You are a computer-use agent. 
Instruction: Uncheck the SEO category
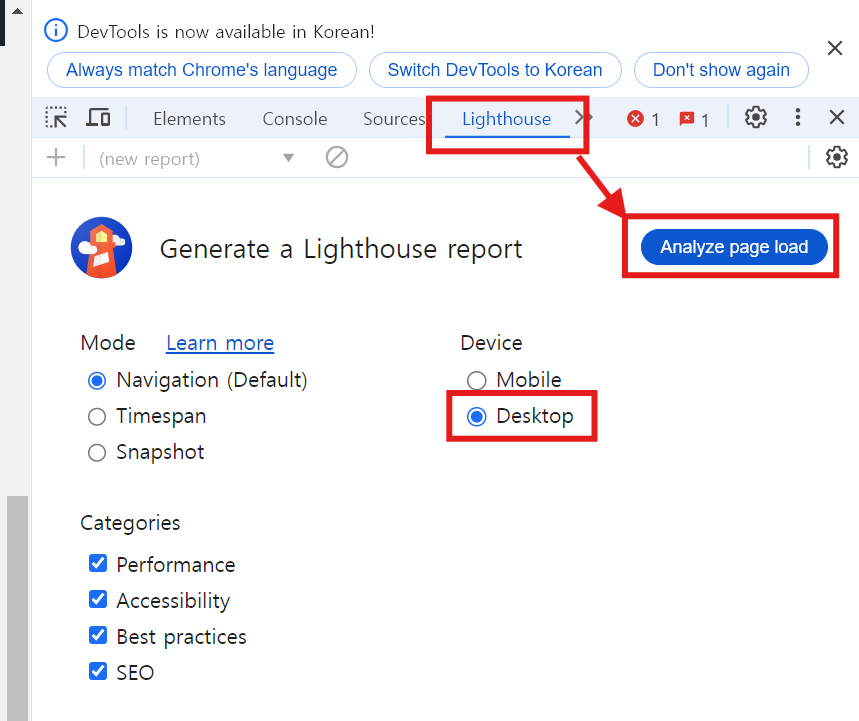coord(97,671)
